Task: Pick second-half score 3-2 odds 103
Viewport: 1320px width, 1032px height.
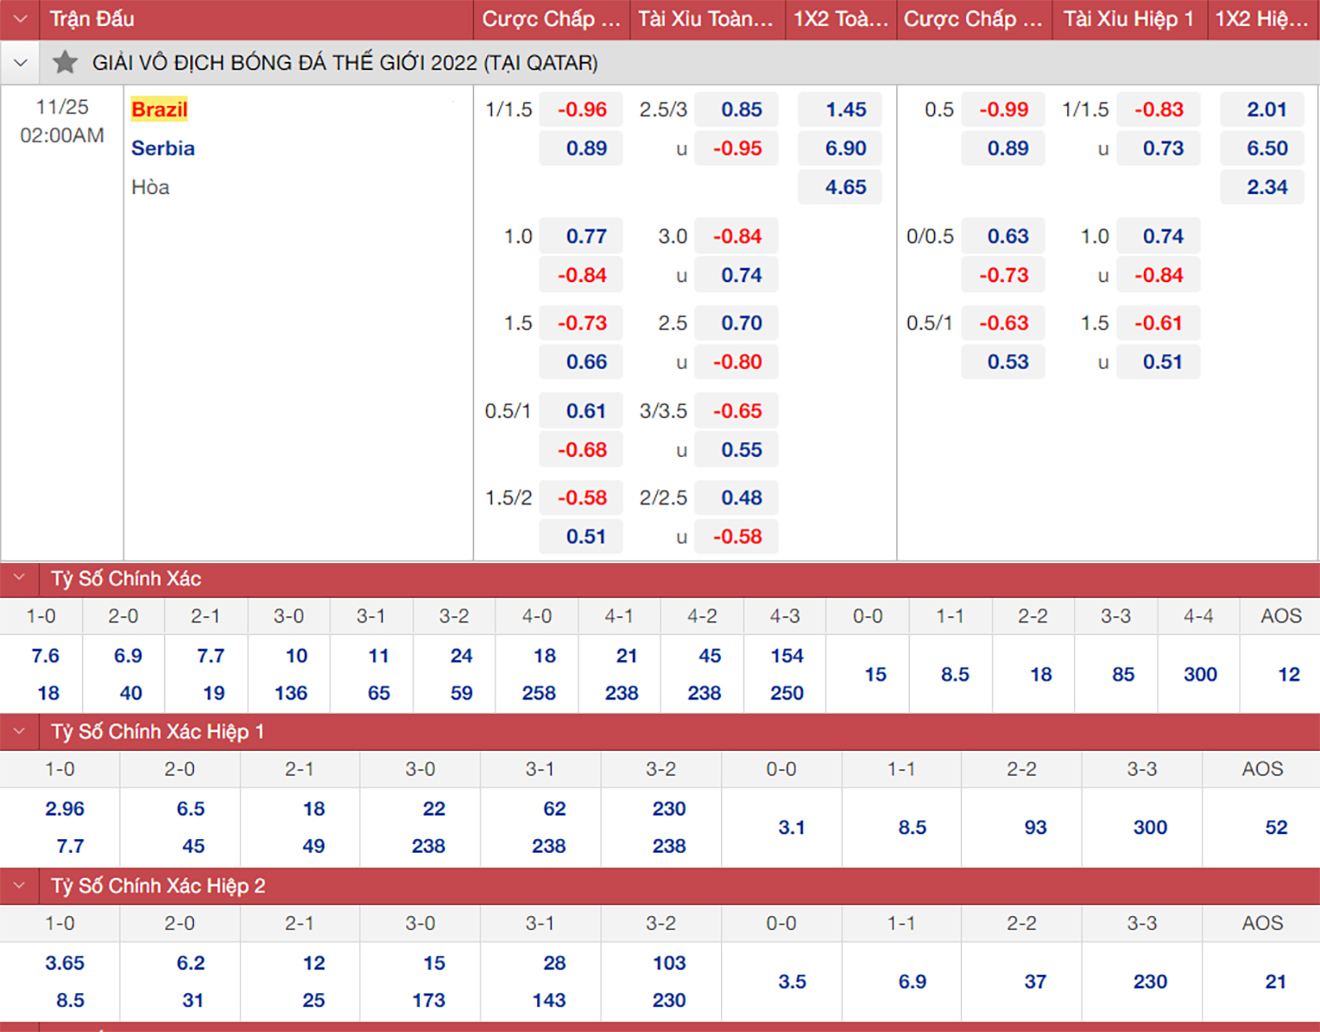Action: pyautogui.click(x=669, y=963)
